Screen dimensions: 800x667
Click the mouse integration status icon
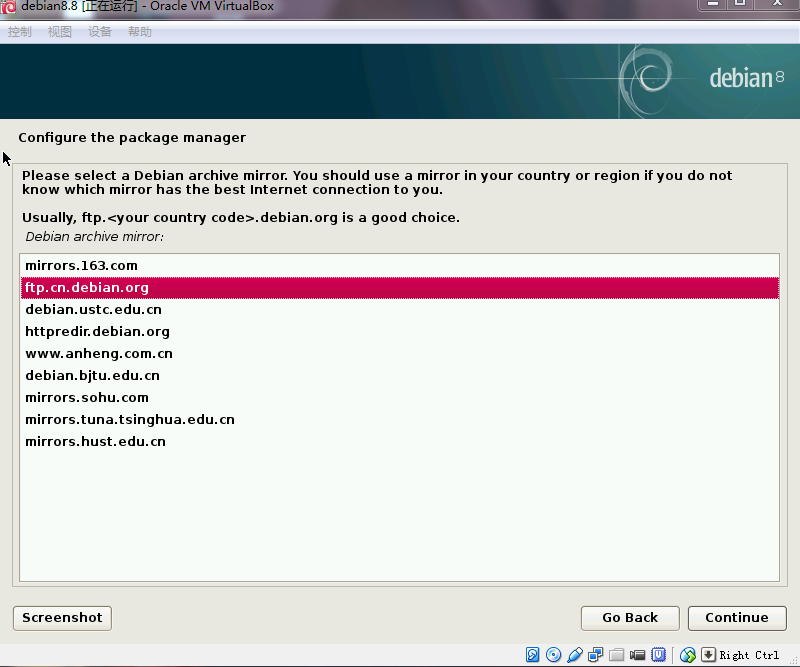(x=688, y=655)
